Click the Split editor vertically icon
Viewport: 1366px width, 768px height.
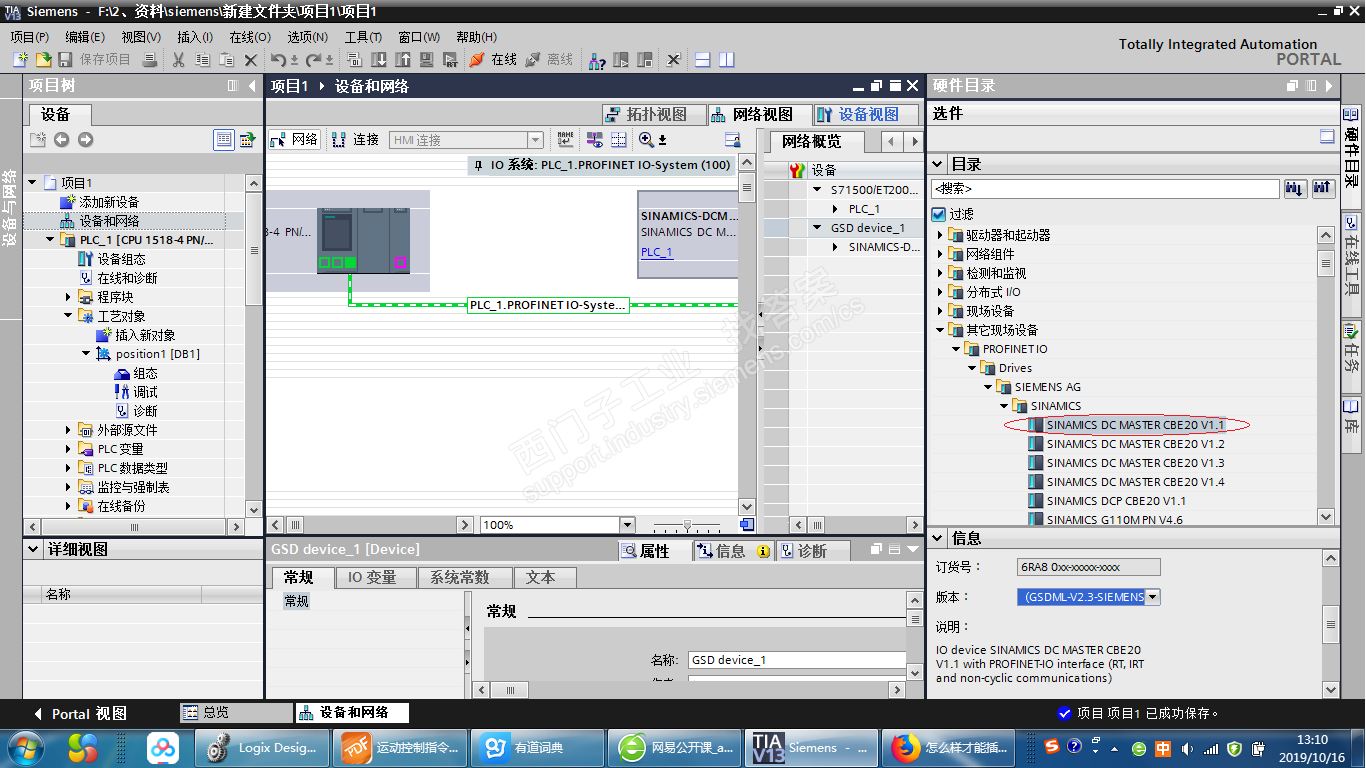point(726,60)
